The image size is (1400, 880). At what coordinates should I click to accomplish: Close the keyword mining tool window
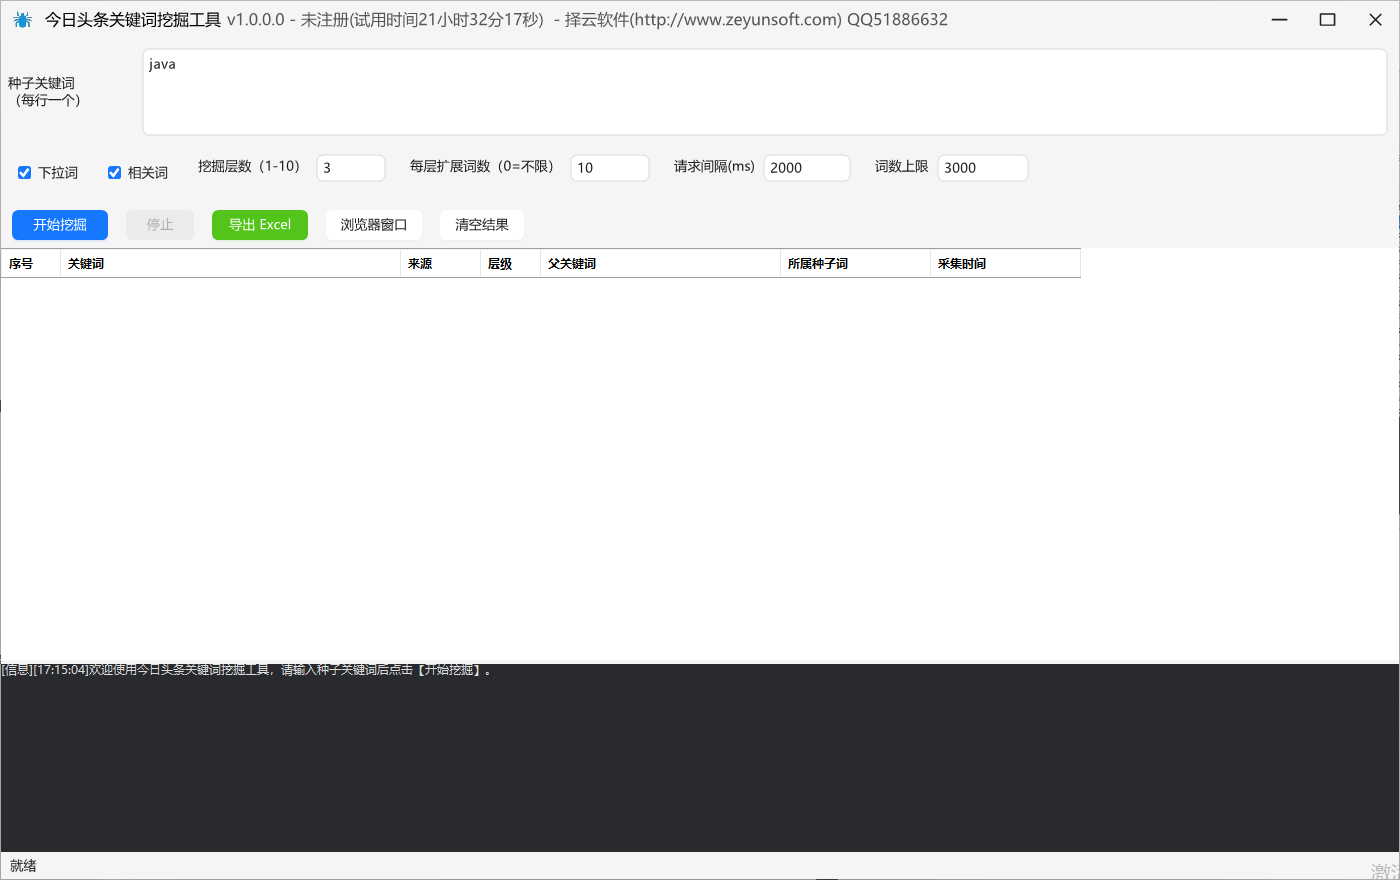click(x=1375, y=20)
